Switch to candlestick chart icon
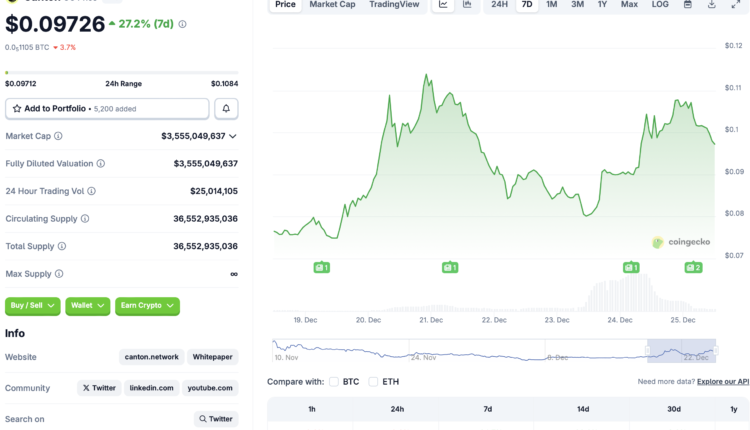Screen dimensions: 750x430 click(467, 5)
